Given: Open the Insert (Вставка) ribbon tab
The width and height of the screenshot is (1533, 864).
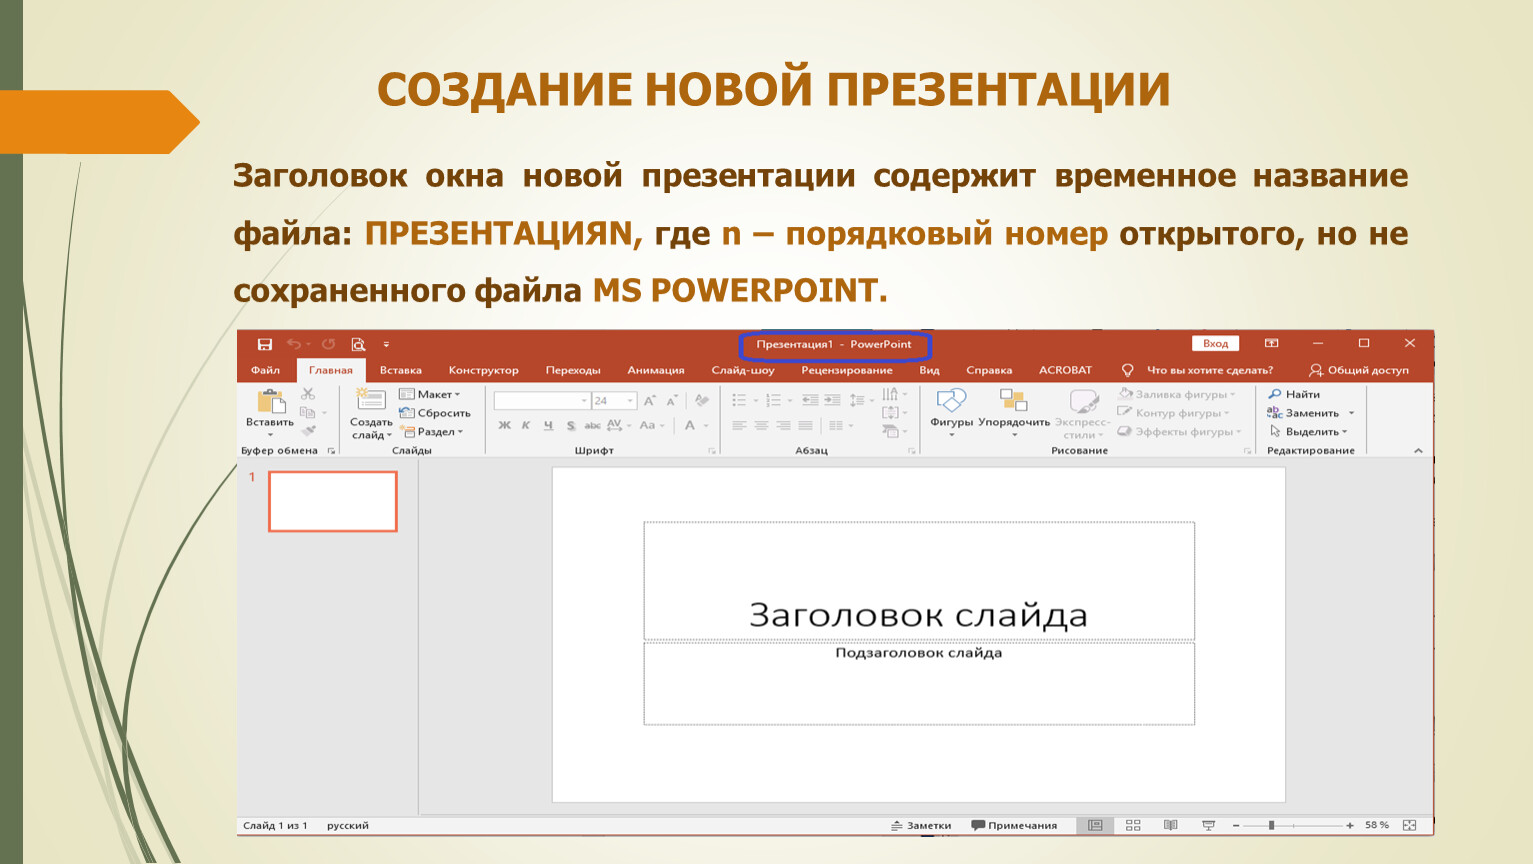Looking at the screenshot, I should 400,370.
